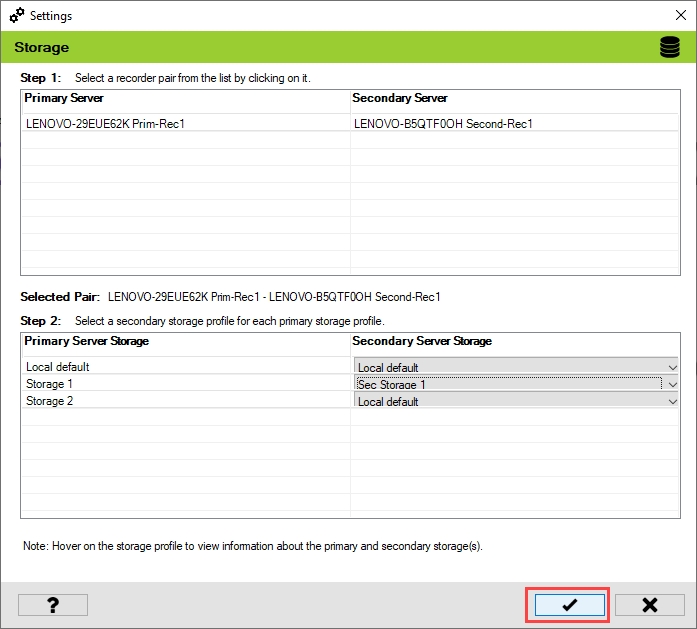Click the Settings gears icon in title bar
The width and height of the screenshot is (697, 629).
(16, 16)
